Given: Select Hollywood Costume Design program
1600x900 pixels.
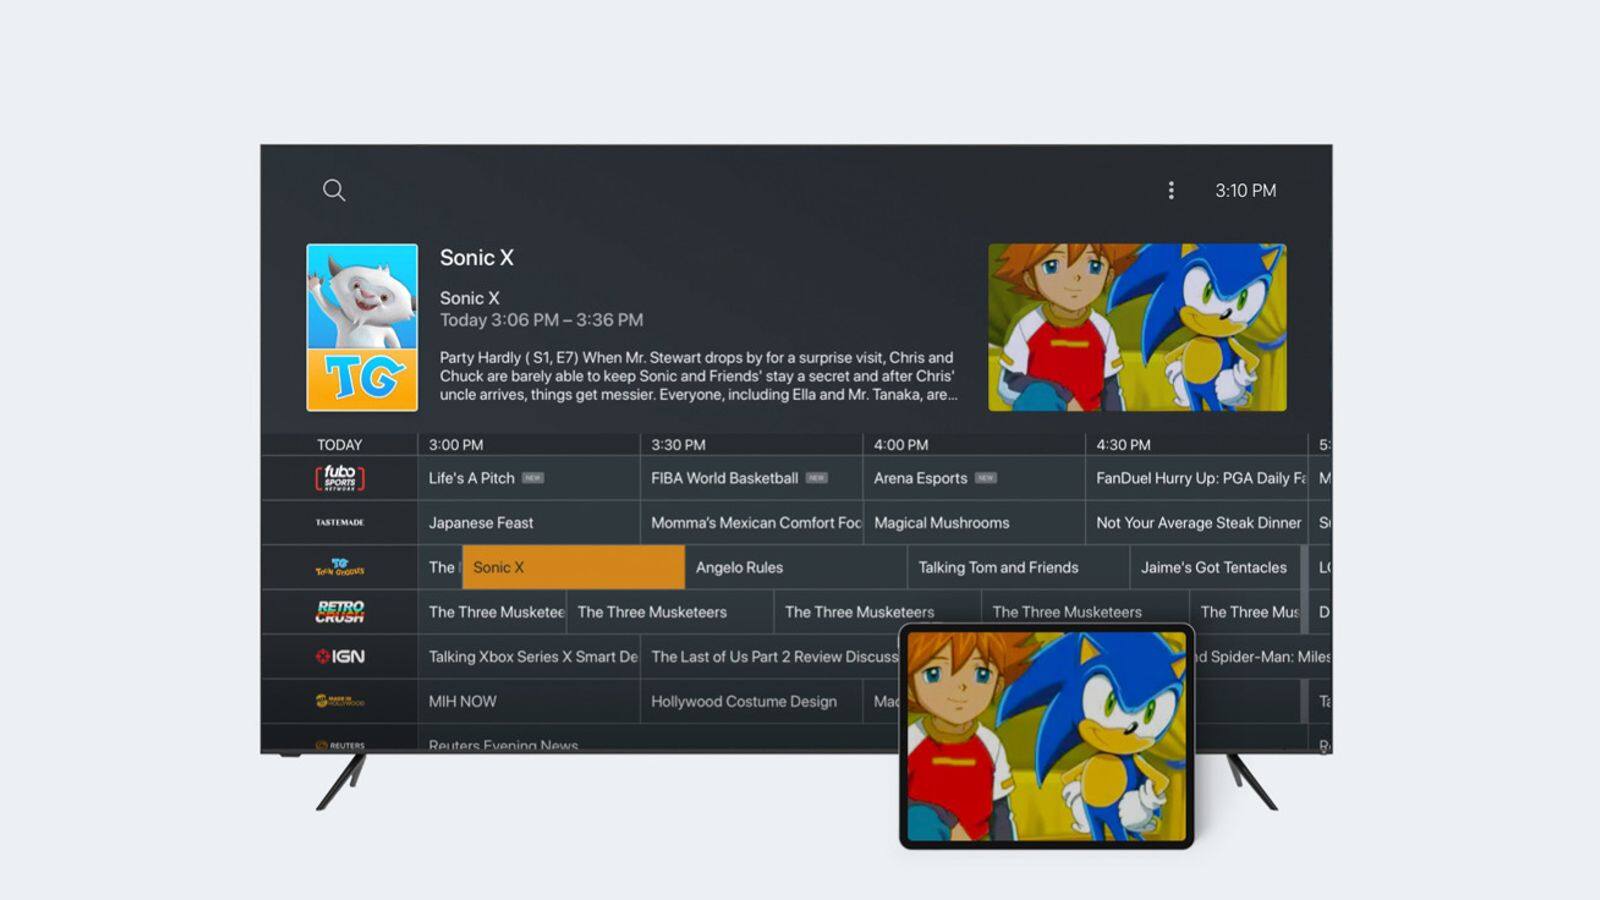Looking at the screenshot, I should [751, 701].
